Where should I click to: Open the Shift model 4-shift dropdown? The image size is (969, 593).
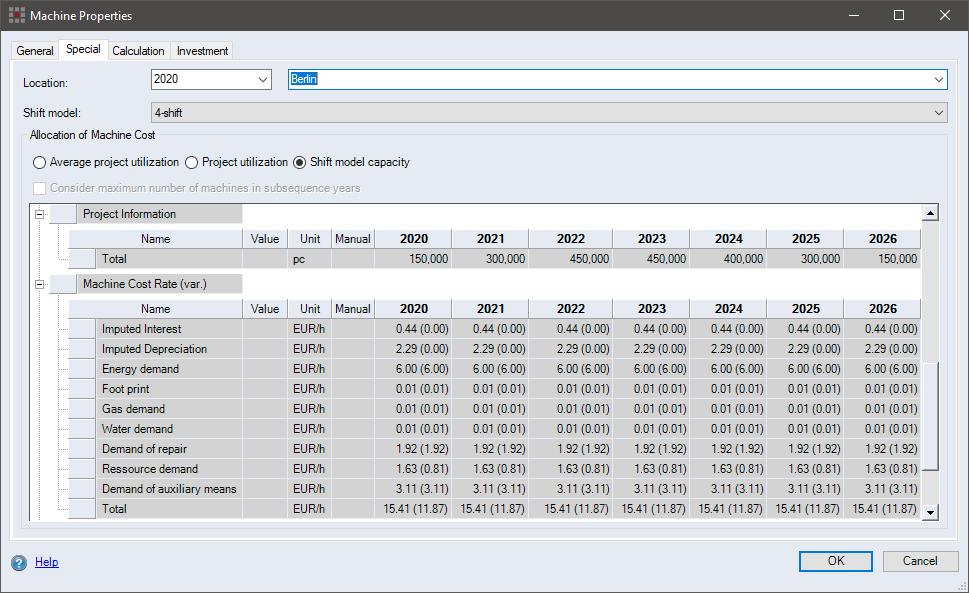938,113
